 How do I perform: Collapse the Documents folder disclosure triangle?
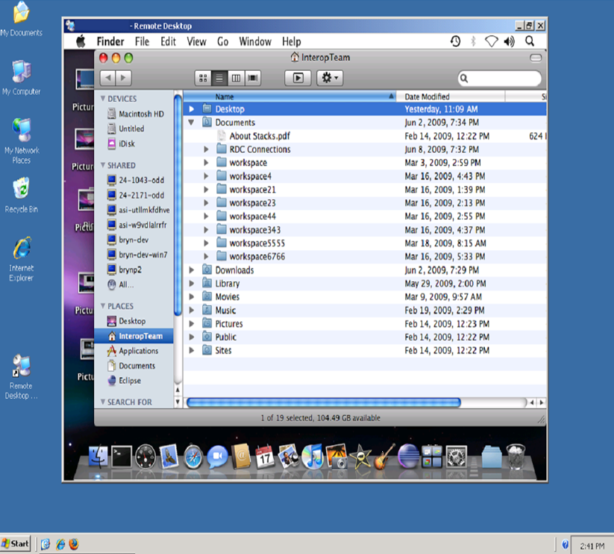click(192, 122)
